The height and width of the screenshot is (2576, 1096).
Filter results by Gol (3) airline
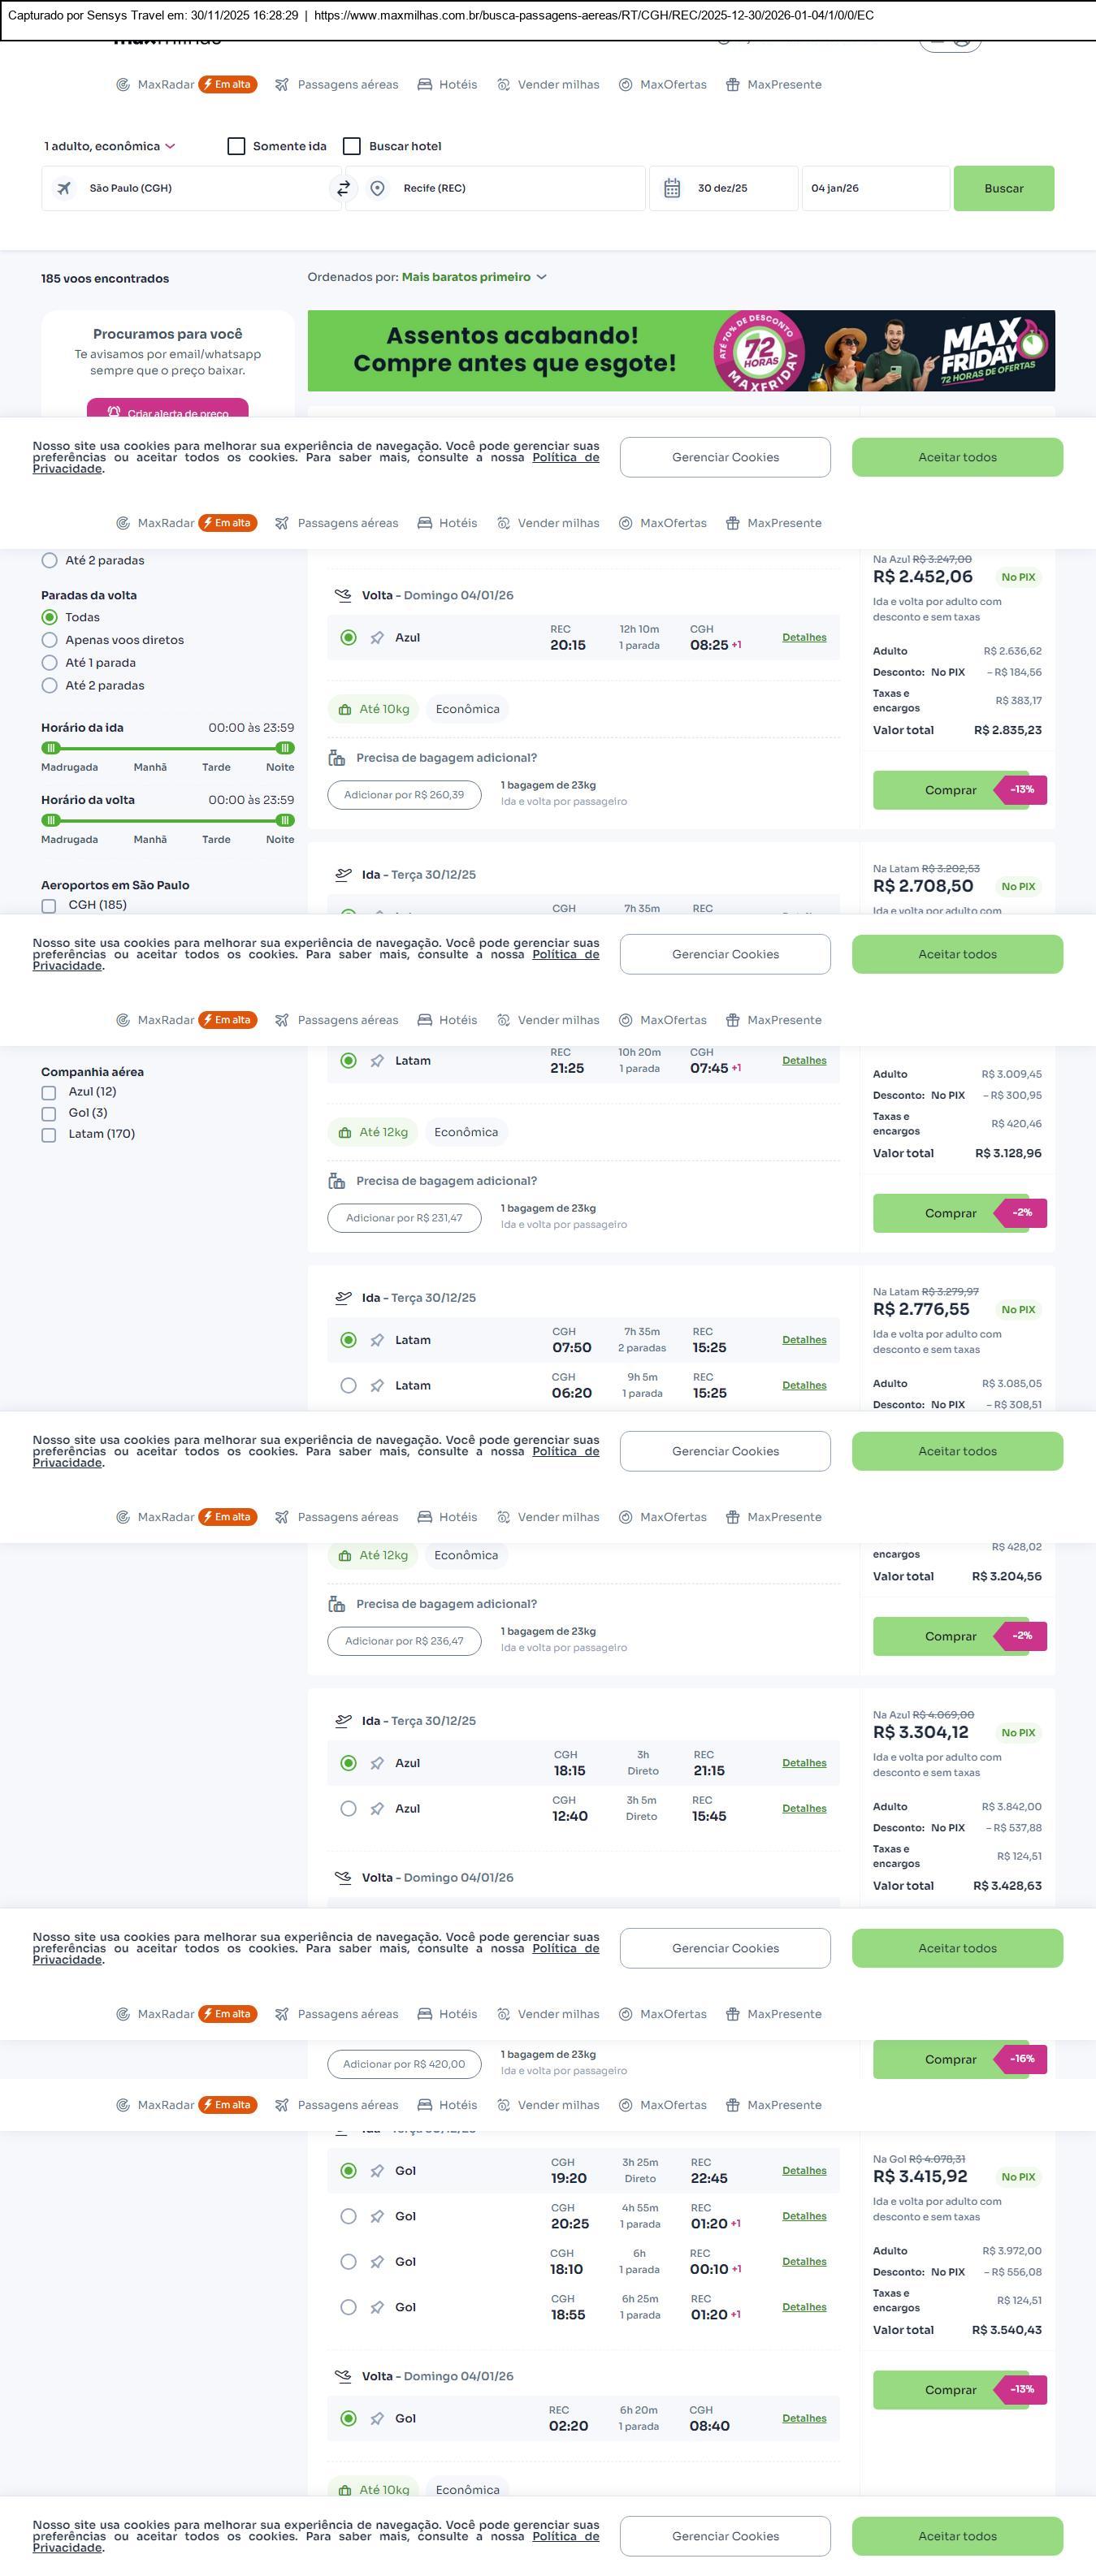tap(49, 1114)
